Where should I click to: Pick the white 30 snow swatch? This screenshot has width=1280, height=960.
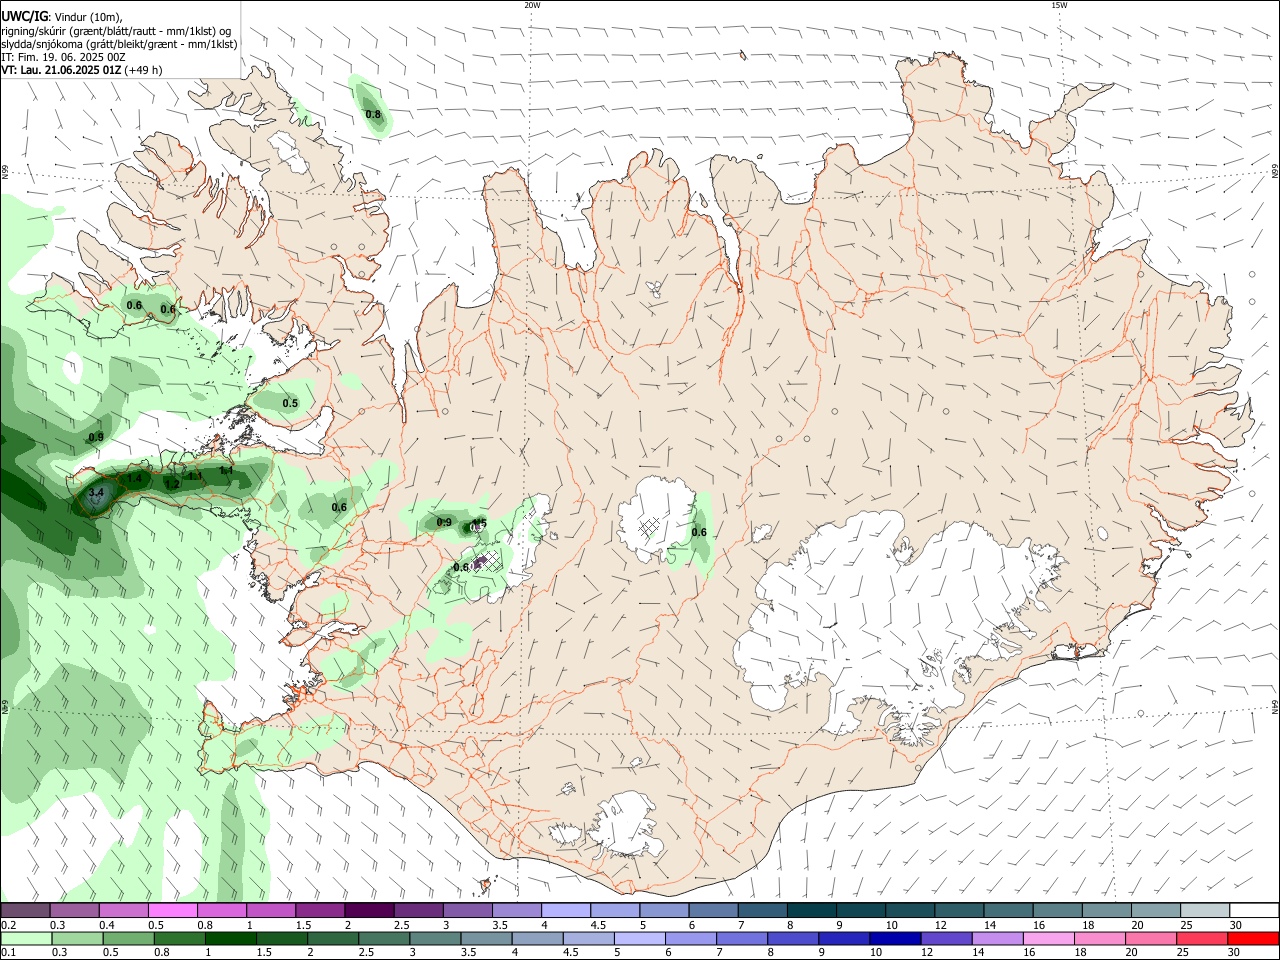[1254, 911]
